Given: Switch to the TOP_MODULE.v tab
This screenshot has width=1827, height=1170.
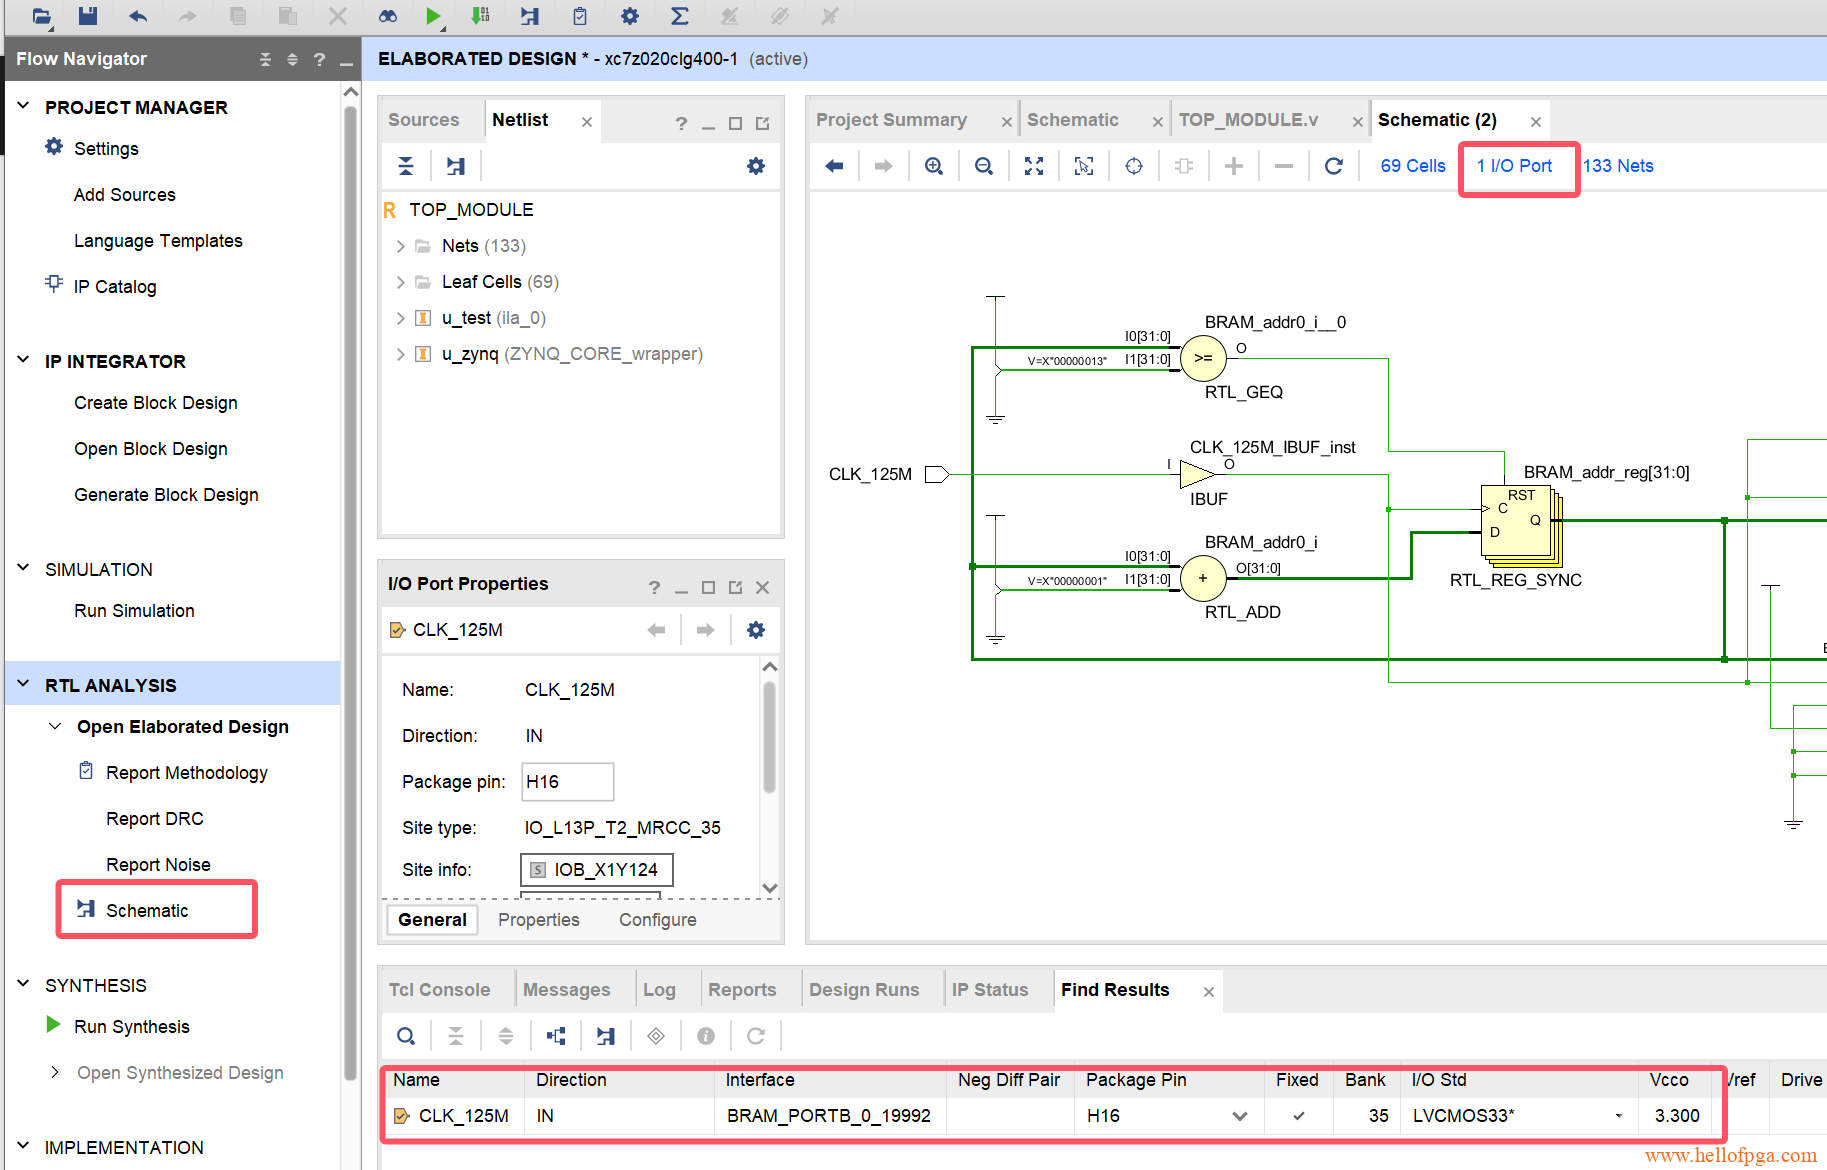Looking at the screenshot, I should point(1248,120).
